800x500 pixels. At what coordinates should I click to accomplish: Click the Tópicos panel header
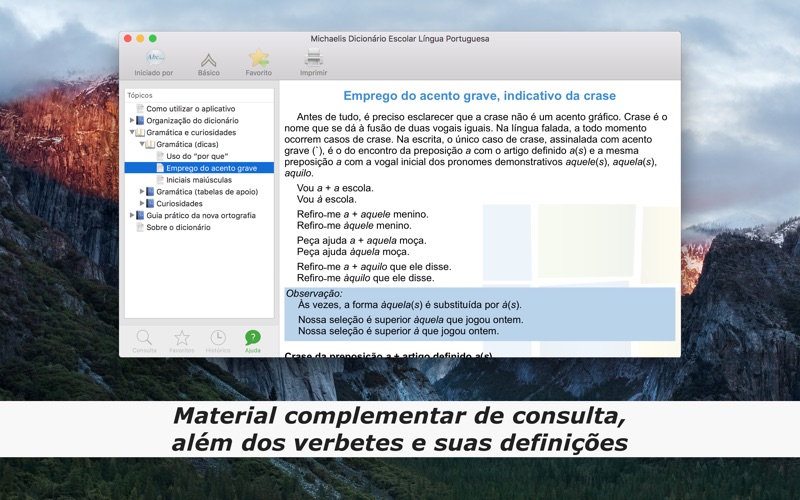point(199,95)
